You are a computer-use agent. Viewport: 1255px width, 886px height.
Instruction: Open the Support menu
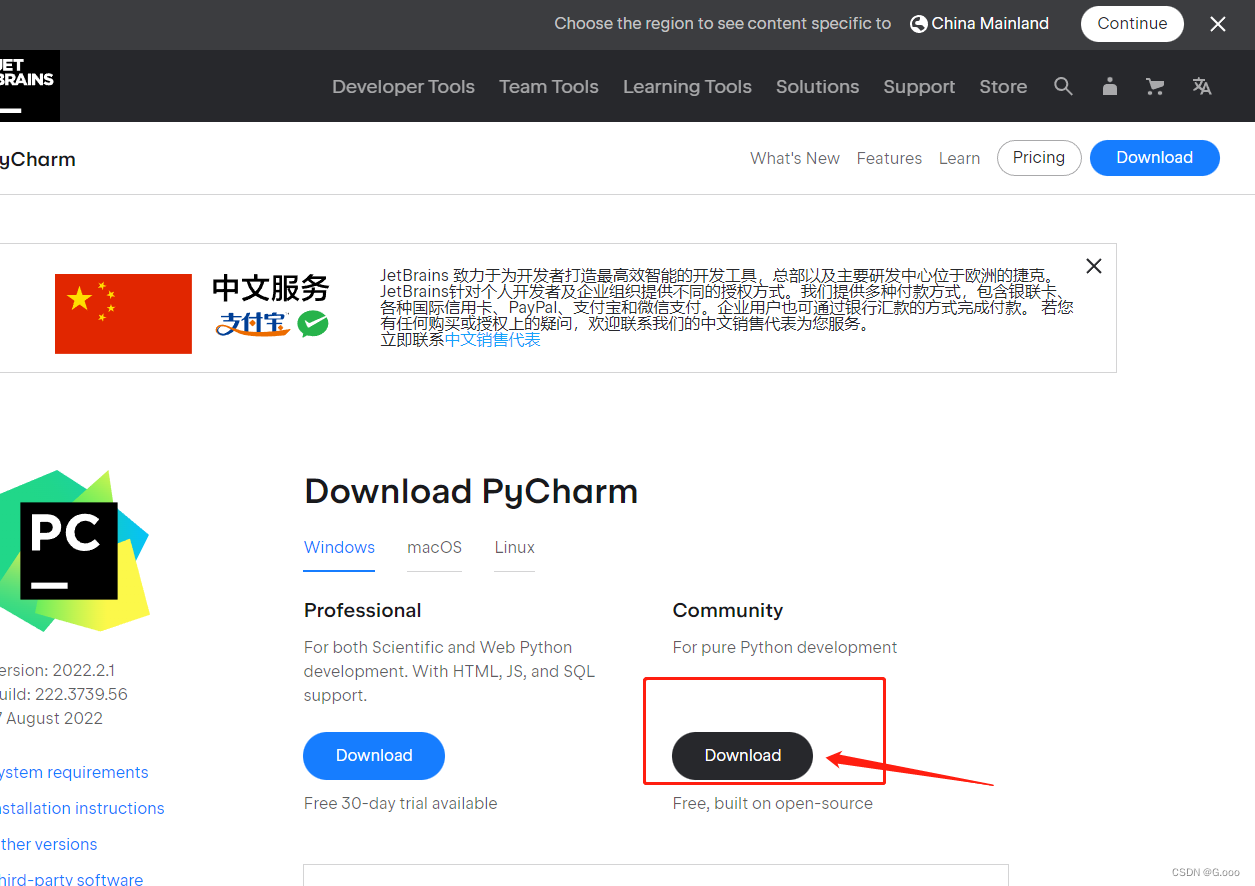pyautogui.click(x=919, y=86)
